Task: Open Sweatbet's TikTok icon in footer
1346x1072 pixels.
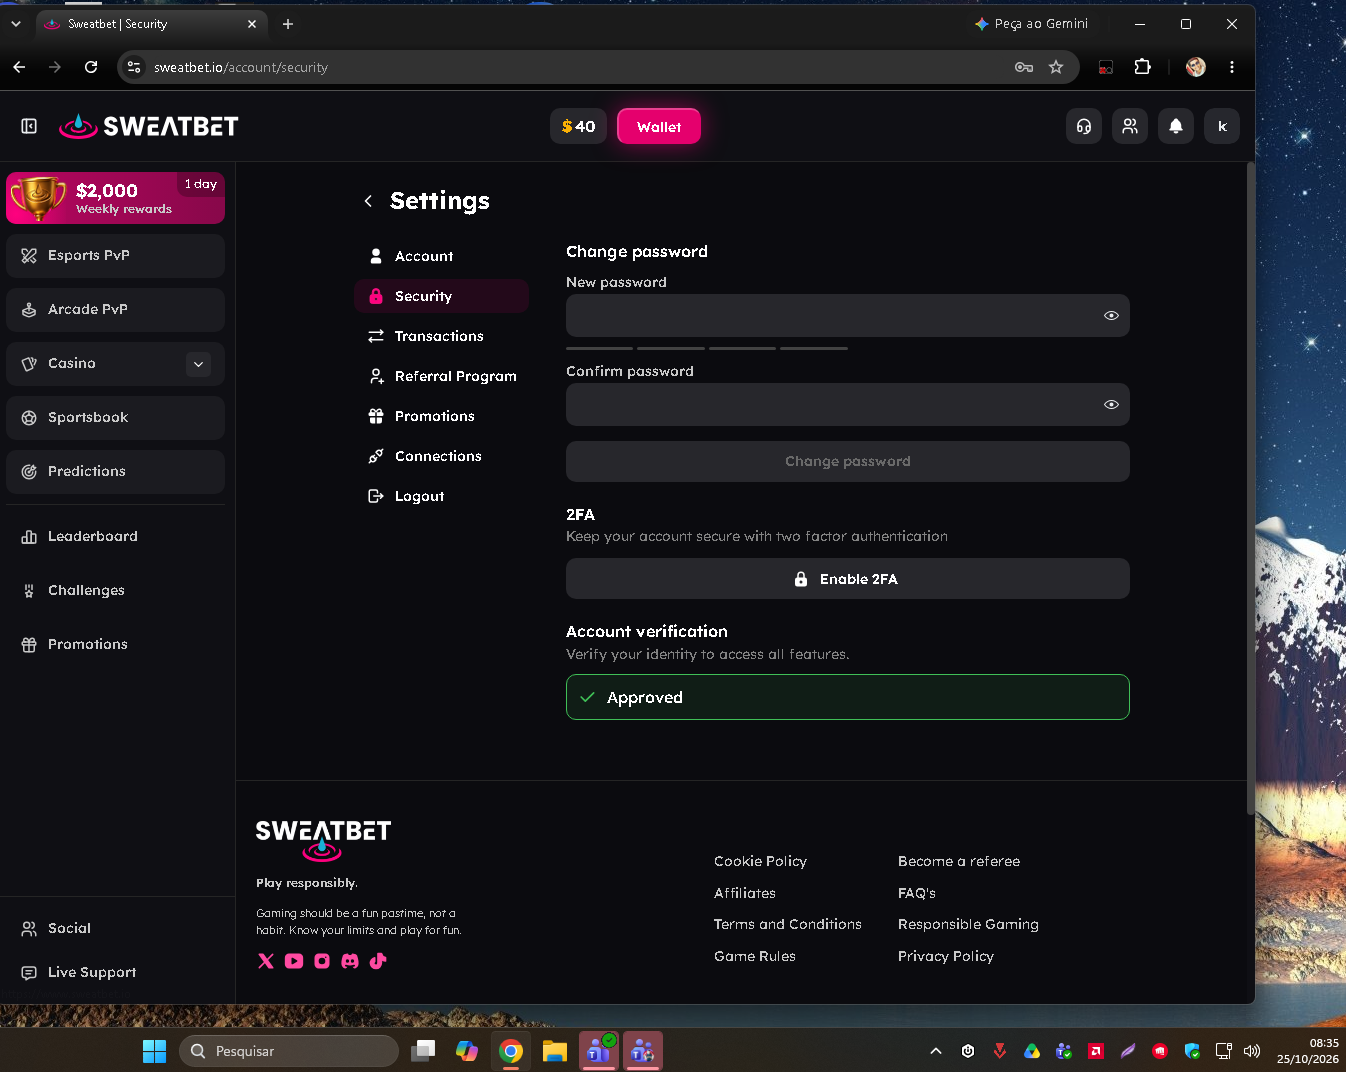Action: coord(378,961)
